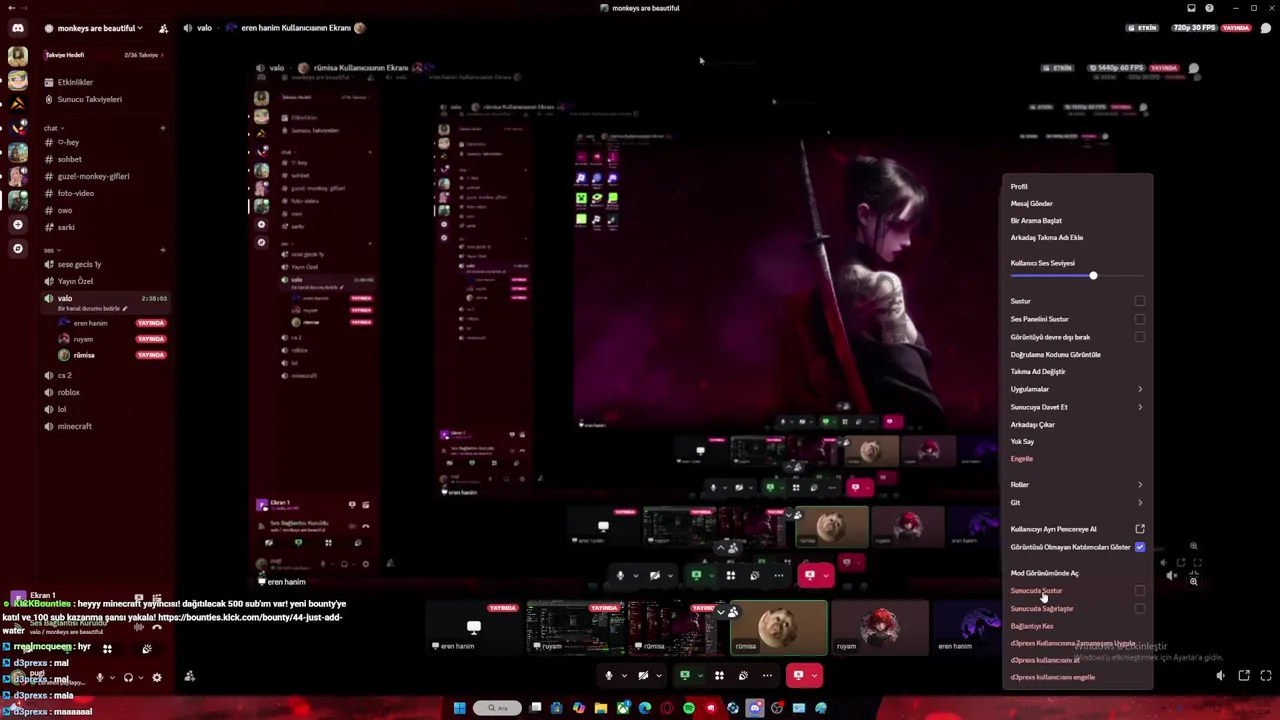1280x720 pixels.
Task: Click the show members icon above thumbnails
Action: coord(733,611)
